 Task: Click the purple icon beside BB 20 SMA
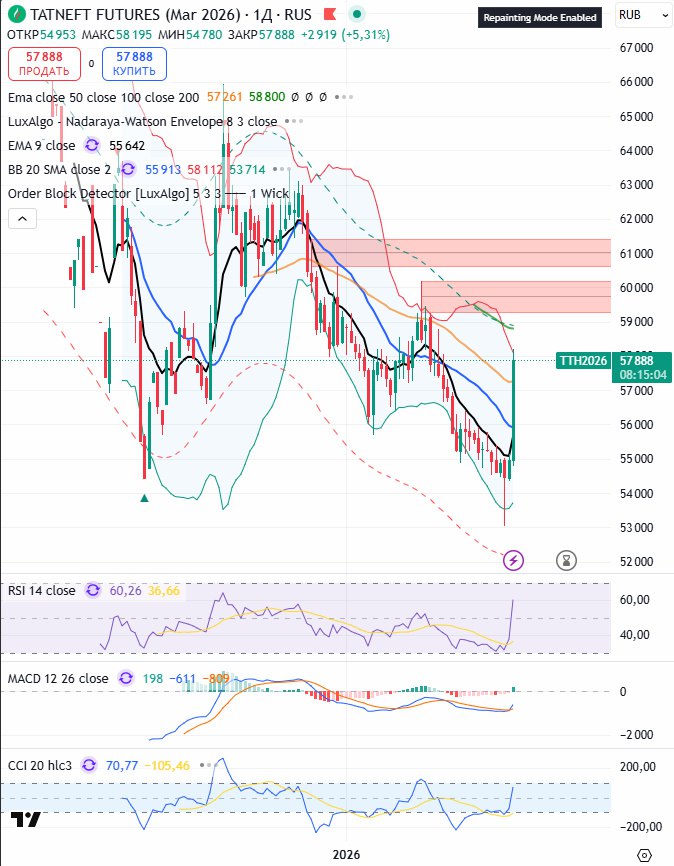(x=127, y=169)
